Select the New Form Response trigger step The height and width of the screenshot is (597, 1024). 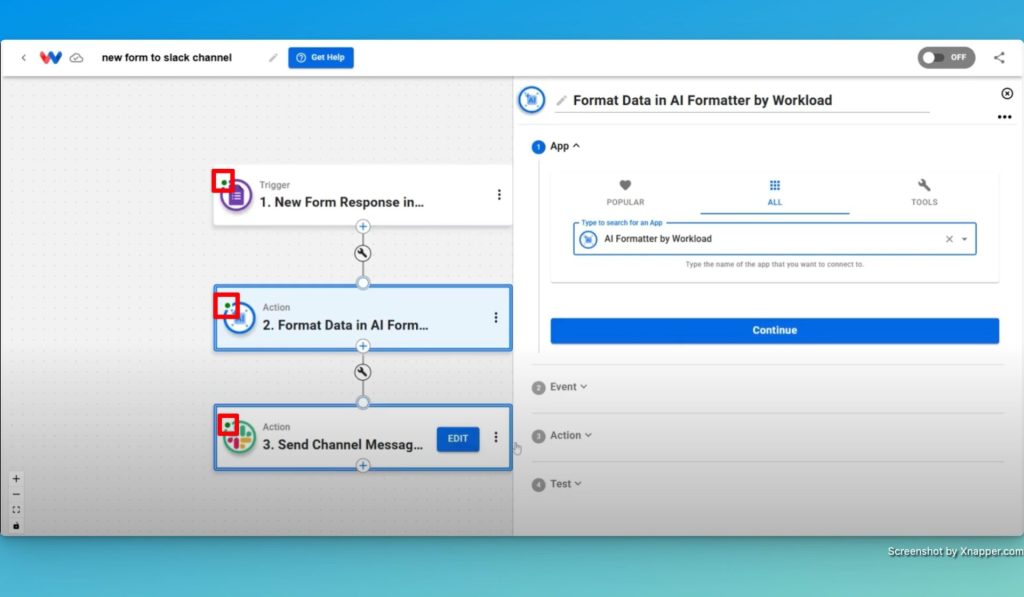[362, 195]
